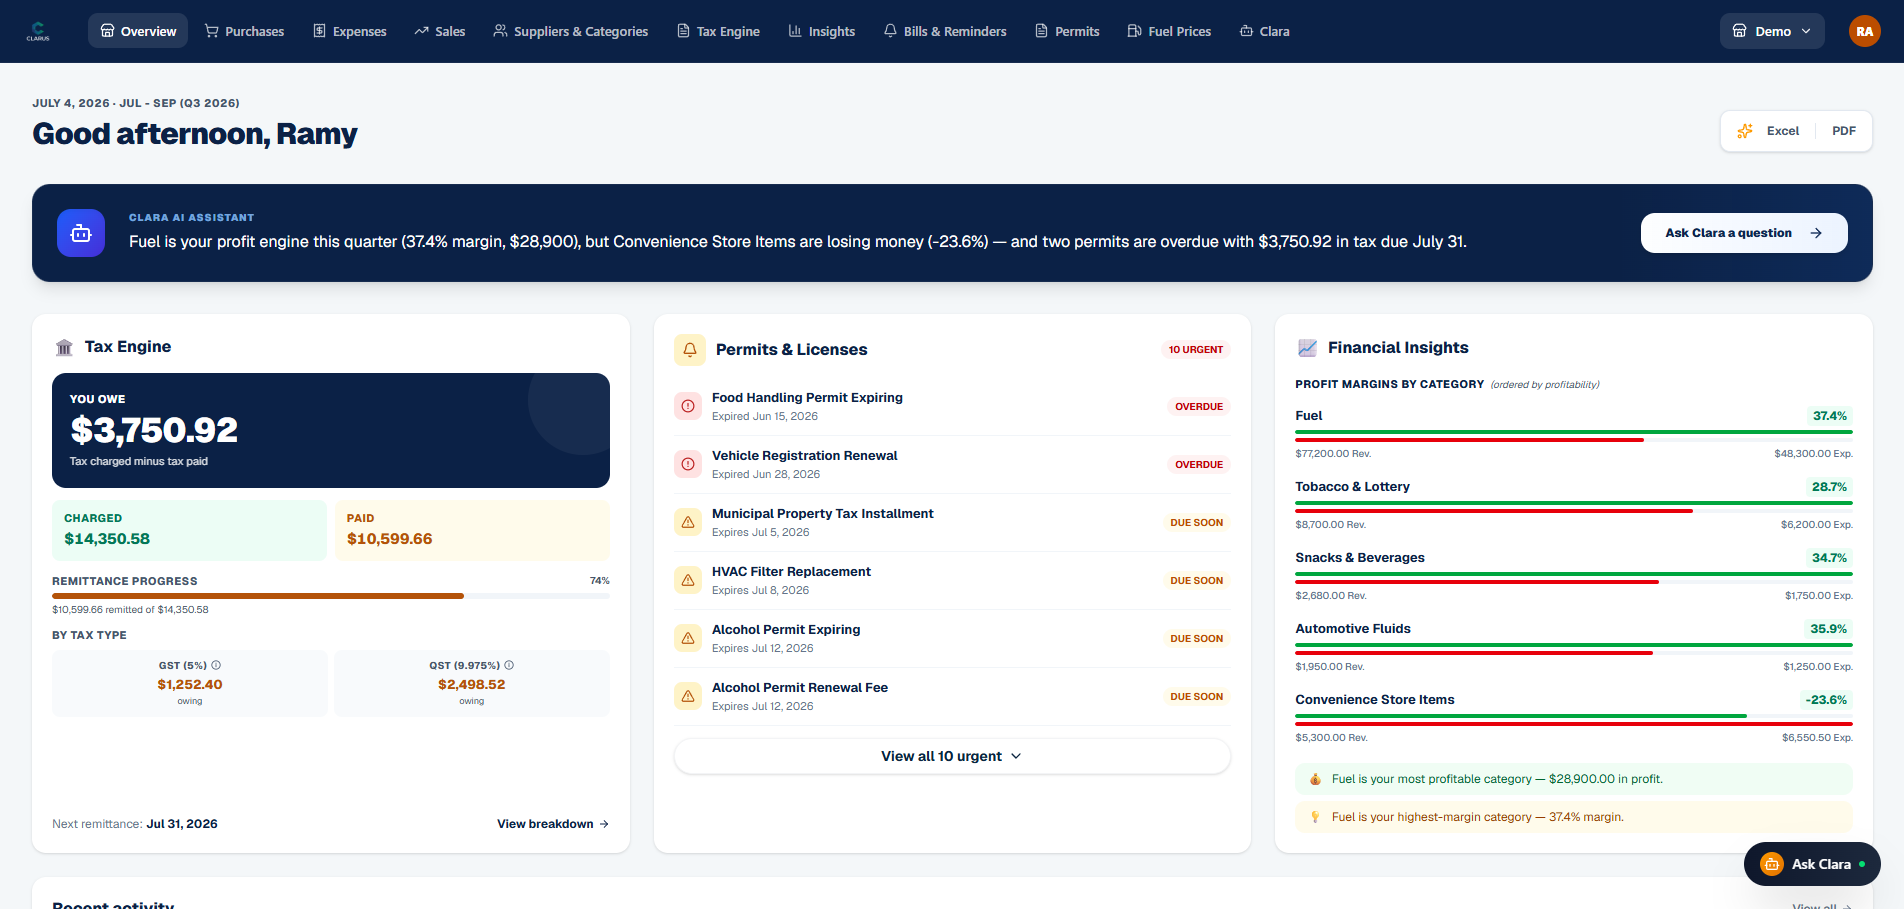This screenshot has height=909, width=1904.
Task: Open Municipal Property Tax Installment item
Action: click(952, 522)
